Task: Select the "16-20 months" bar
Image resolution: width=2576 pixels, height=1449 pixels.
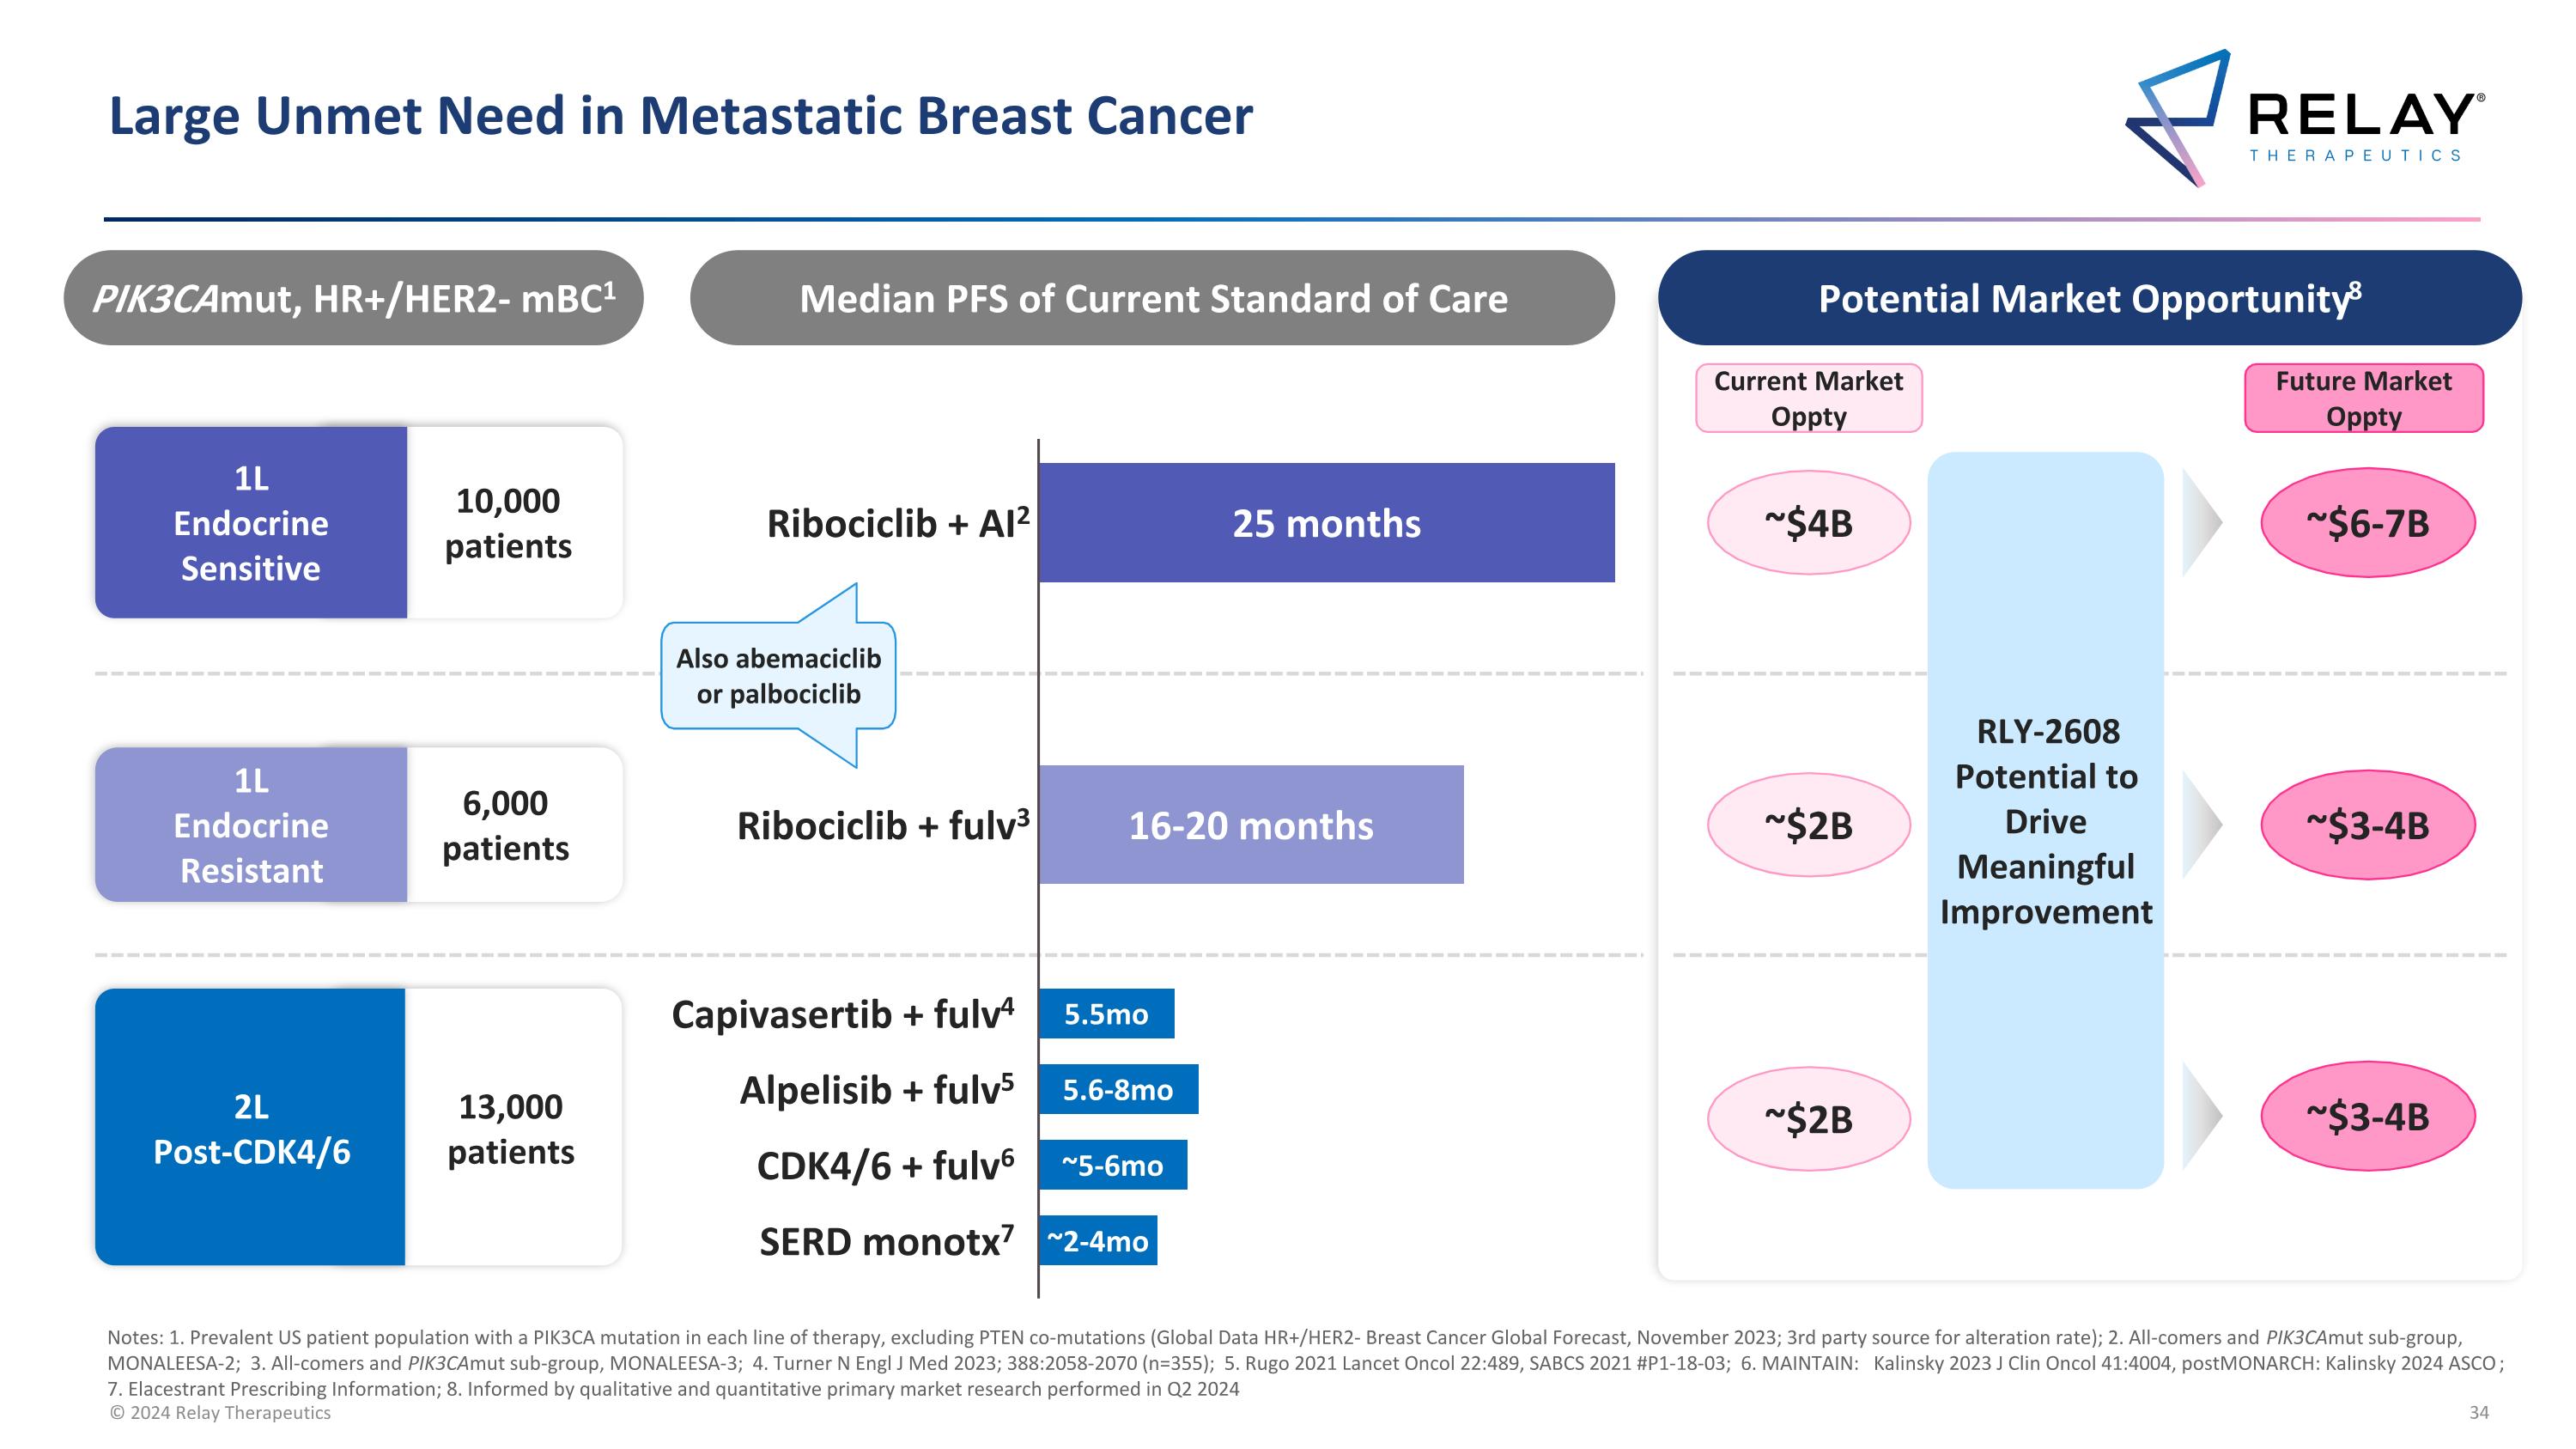Action: pos(1250,825)
